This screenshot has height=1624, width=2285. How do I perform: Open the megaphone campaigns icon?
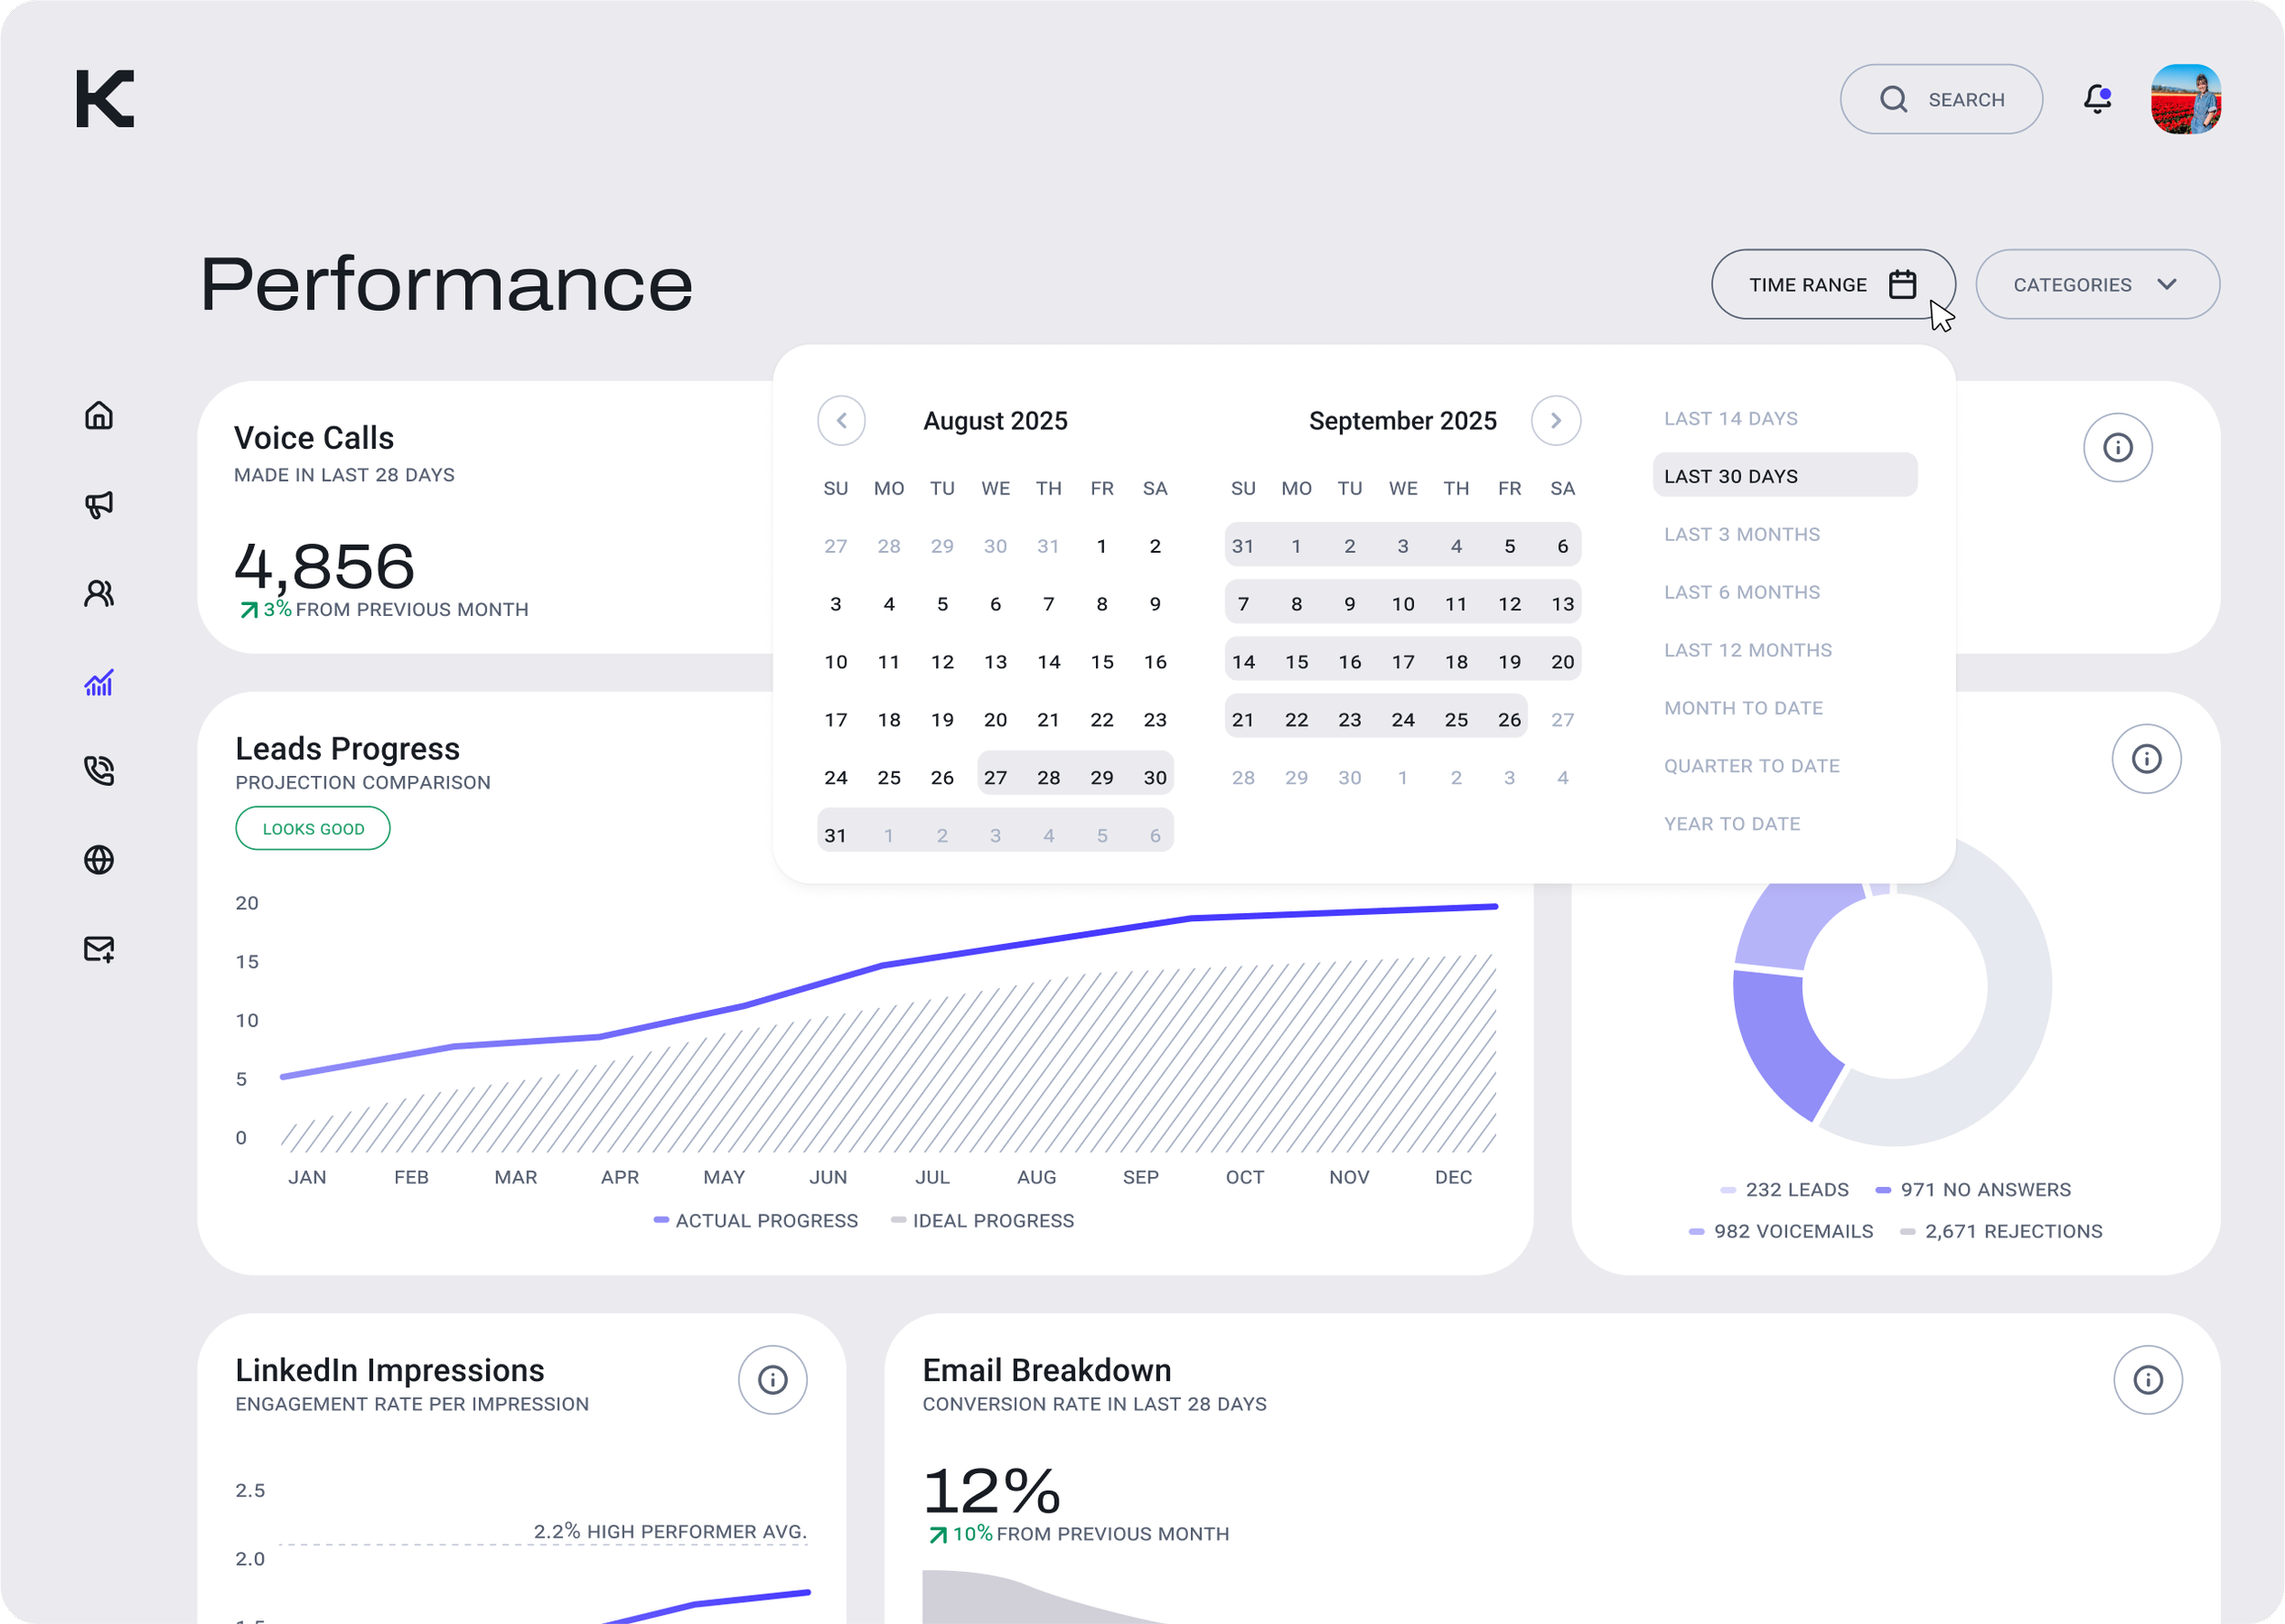99,504
